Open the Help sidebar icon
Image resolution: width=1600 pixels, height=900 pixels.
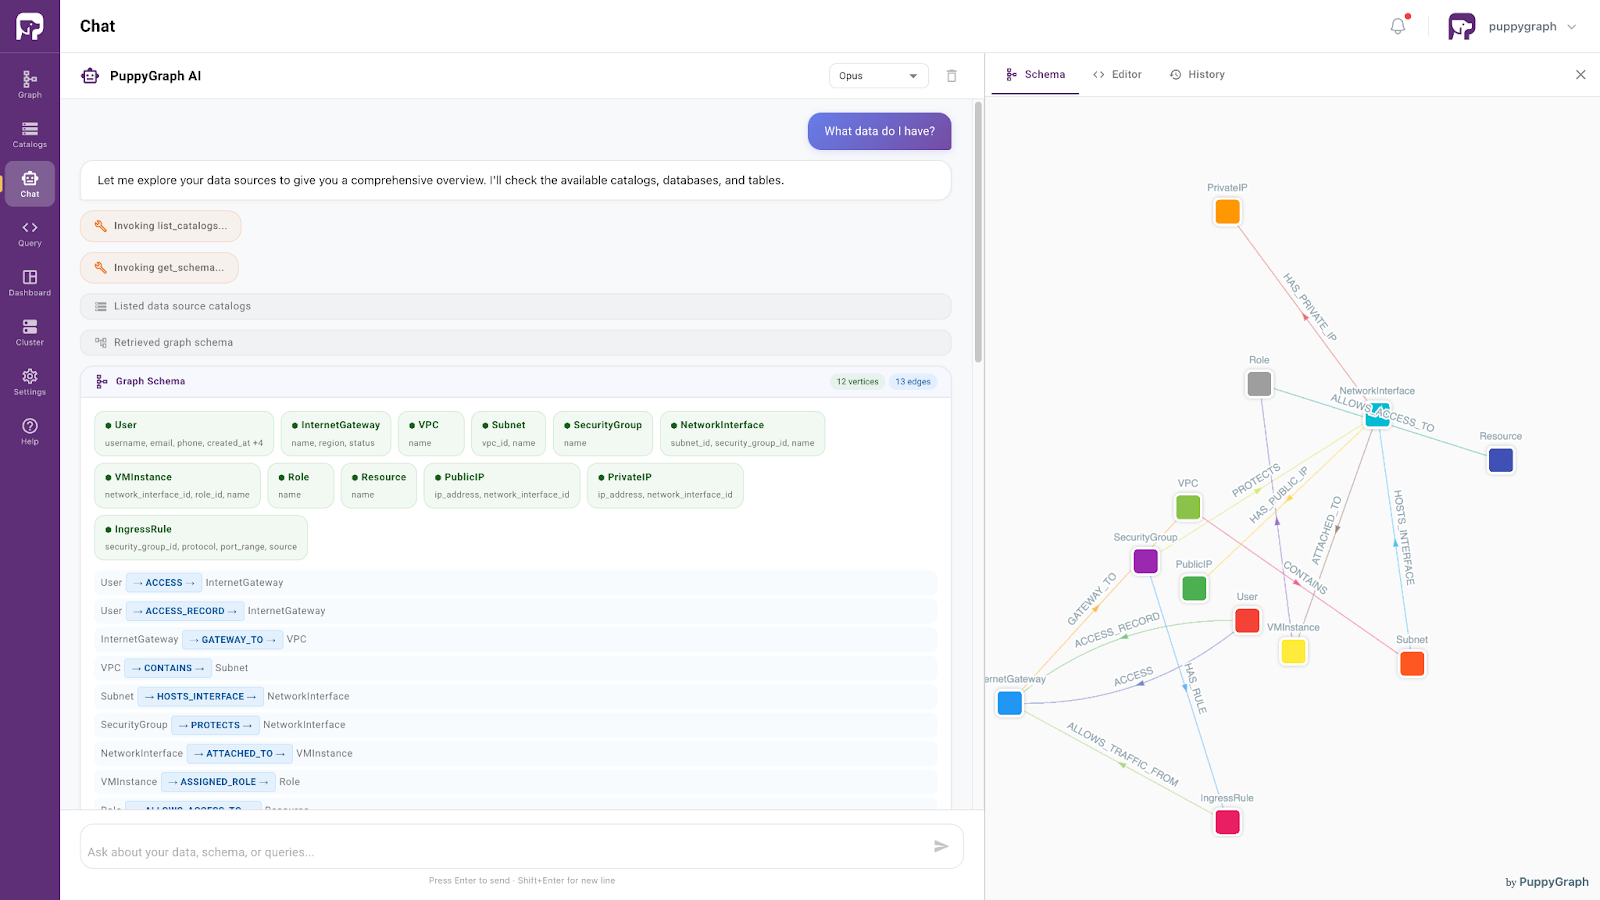pos(30,431)
